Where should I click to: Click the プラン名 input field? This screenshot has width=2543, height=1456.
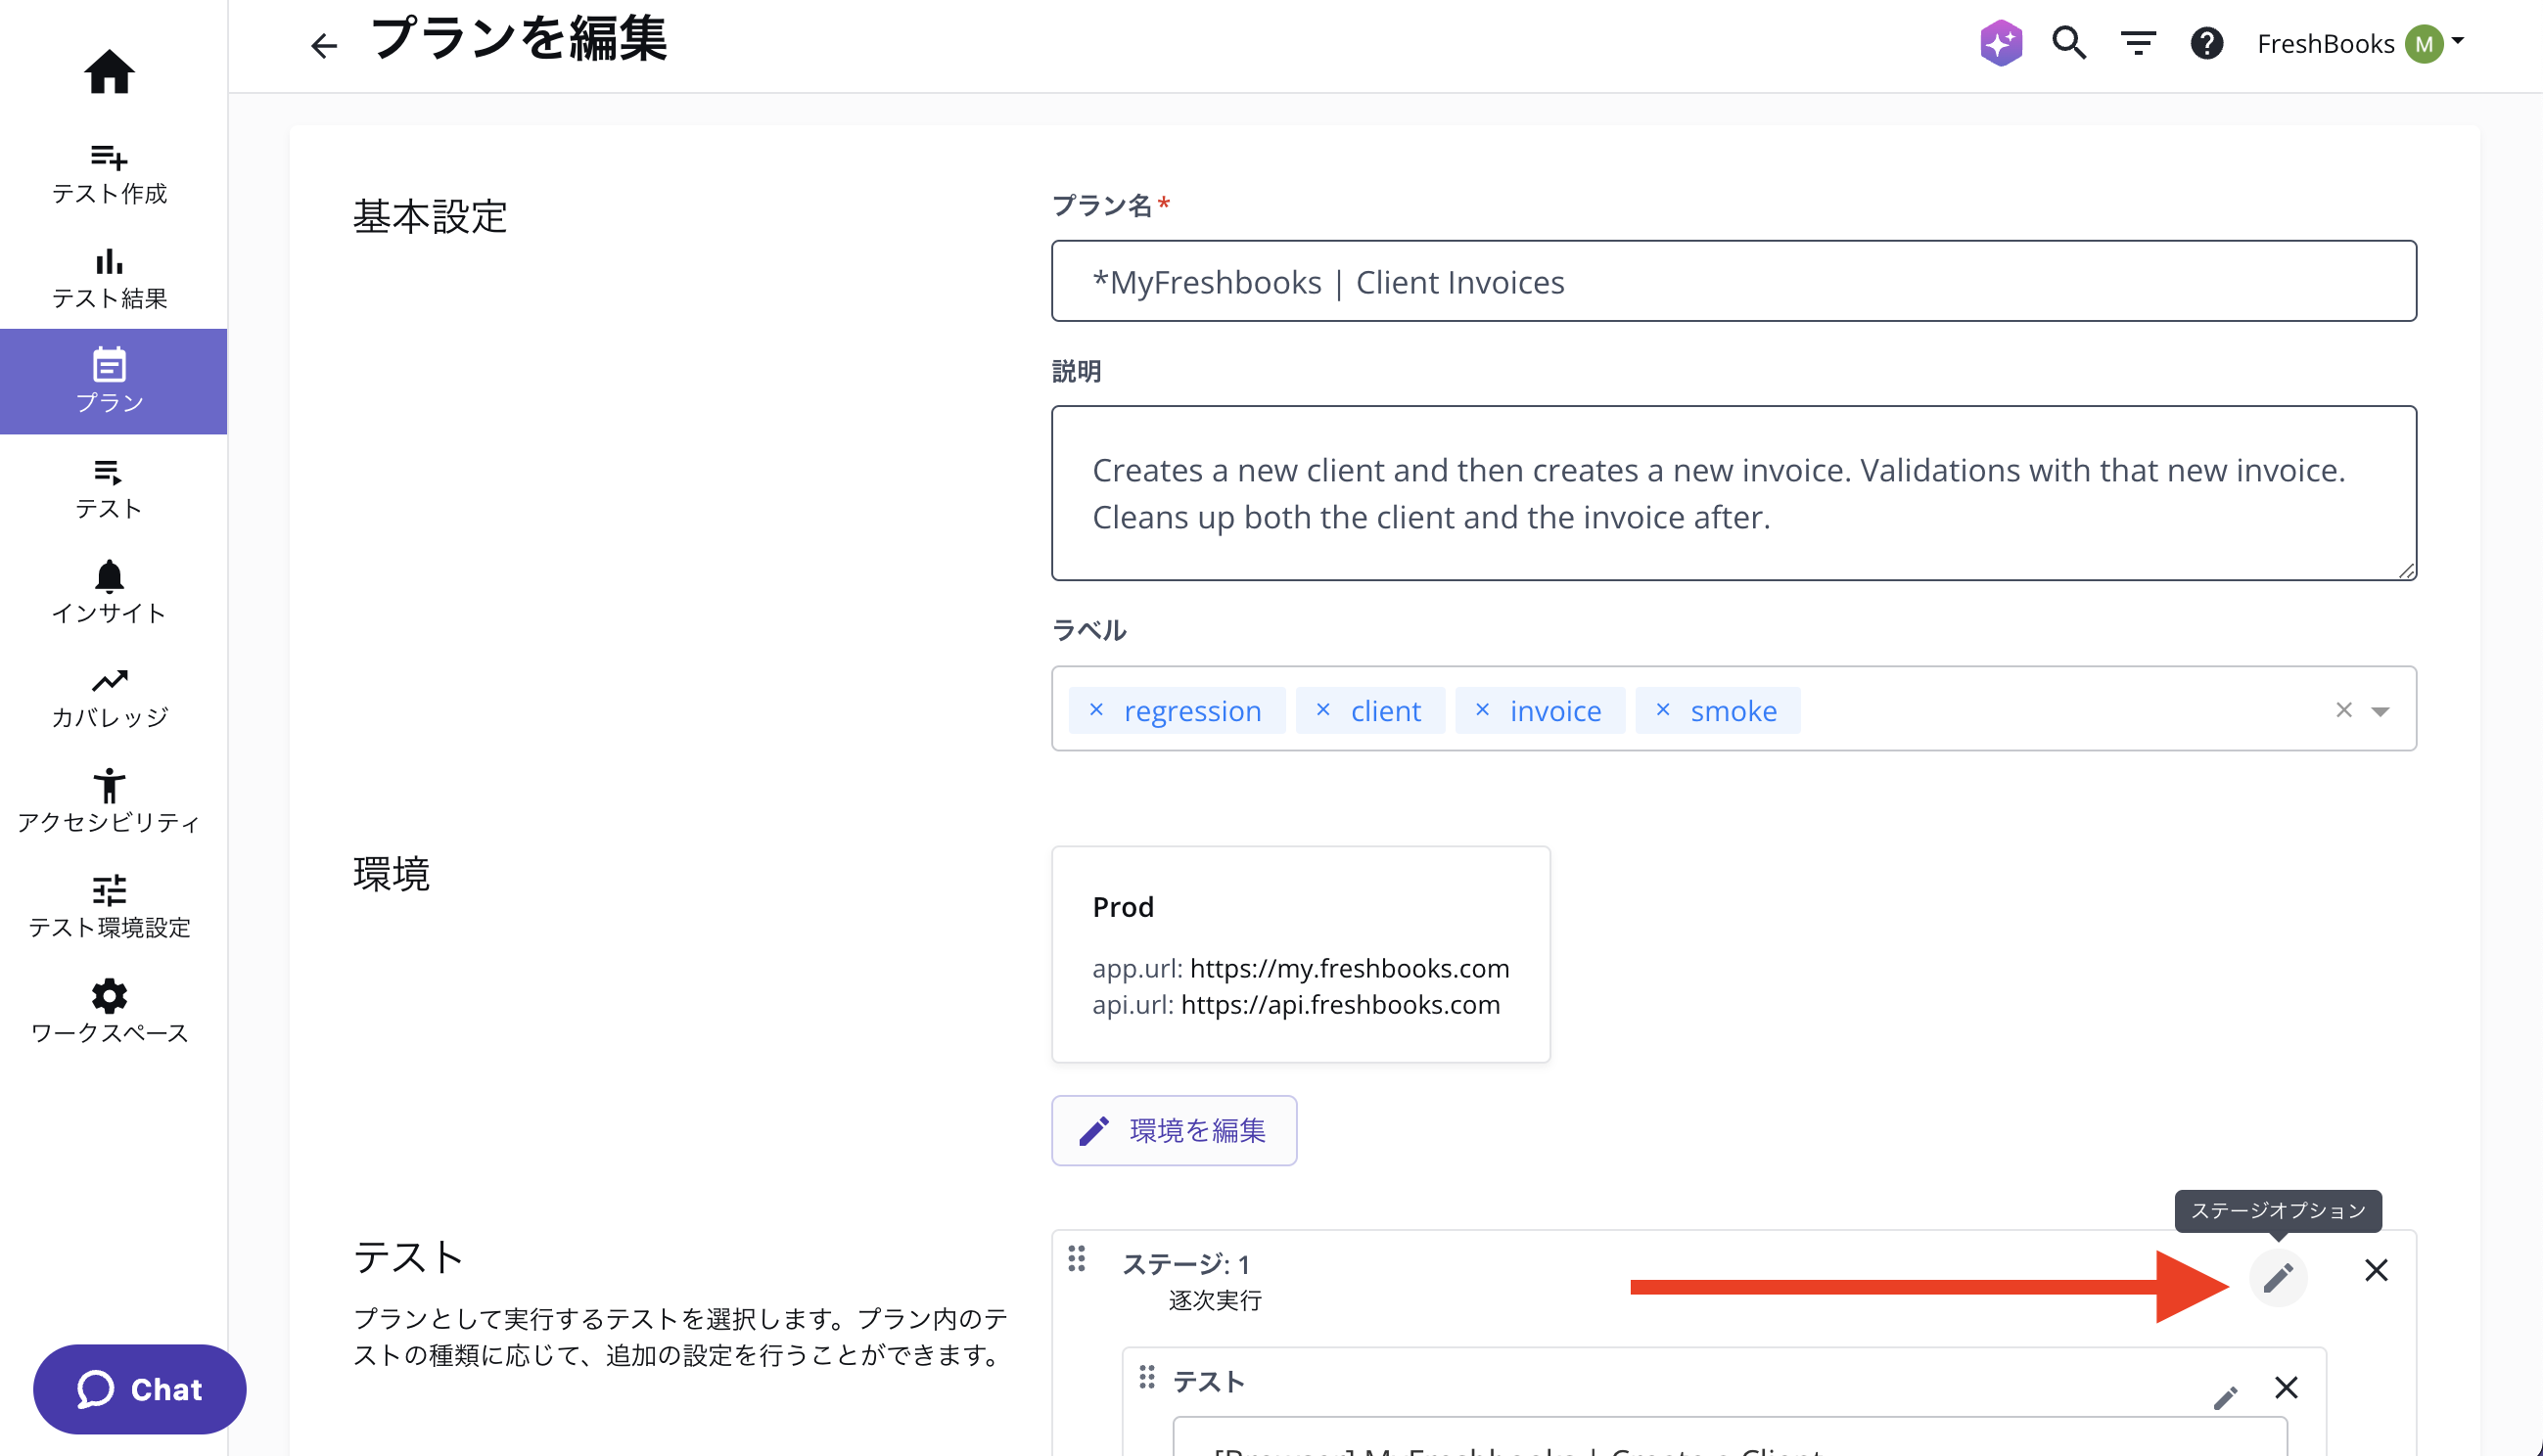pos(1733,281)
